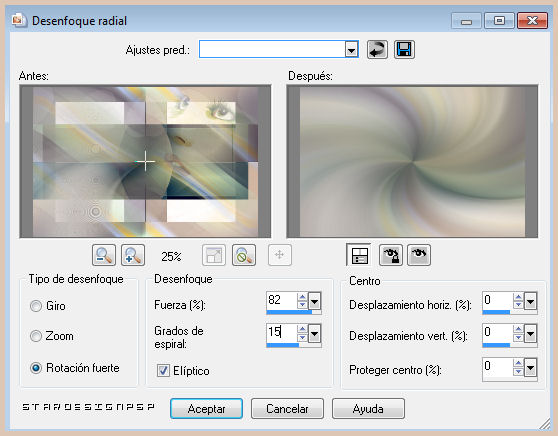Image resolution: width=558 pixels, height=436 pixels.
Task: Click the Cancelar button
Action: (287, 409)
